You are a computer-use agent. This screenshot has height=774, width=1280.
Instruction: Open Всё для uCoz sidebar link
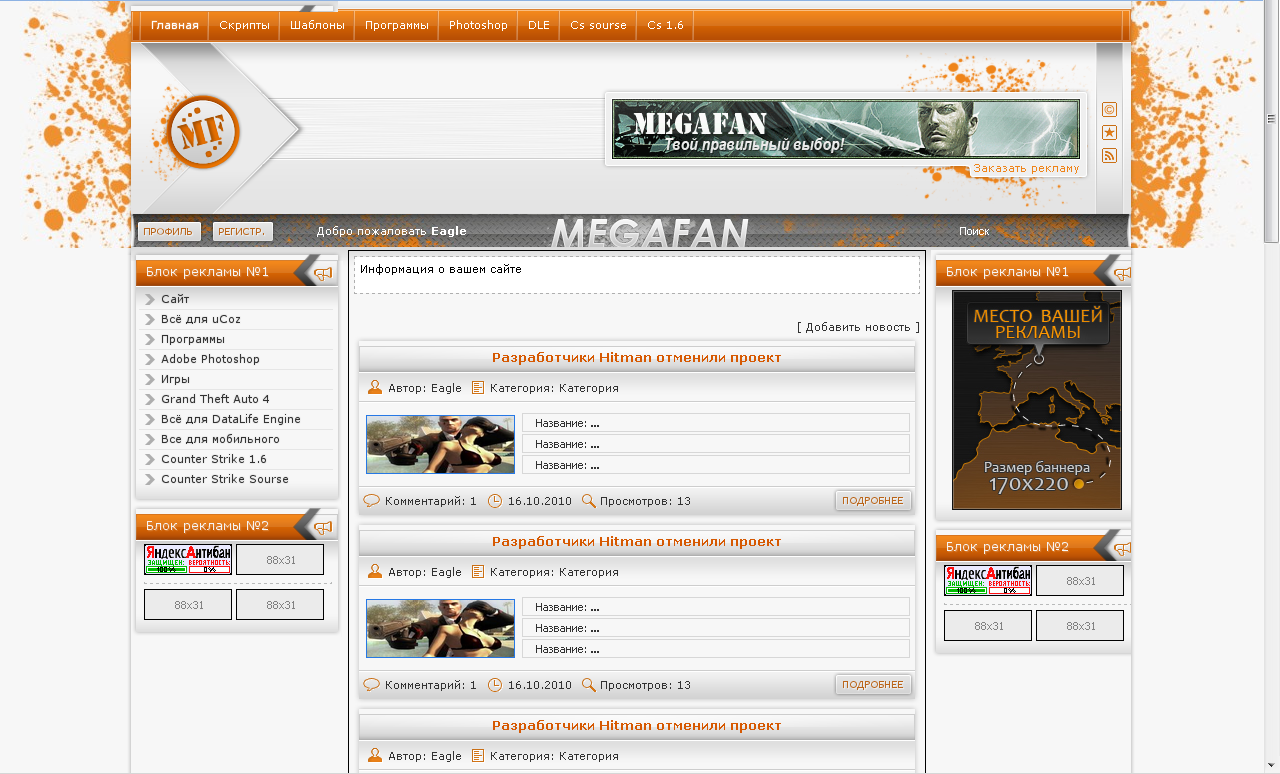click(201, 319)
